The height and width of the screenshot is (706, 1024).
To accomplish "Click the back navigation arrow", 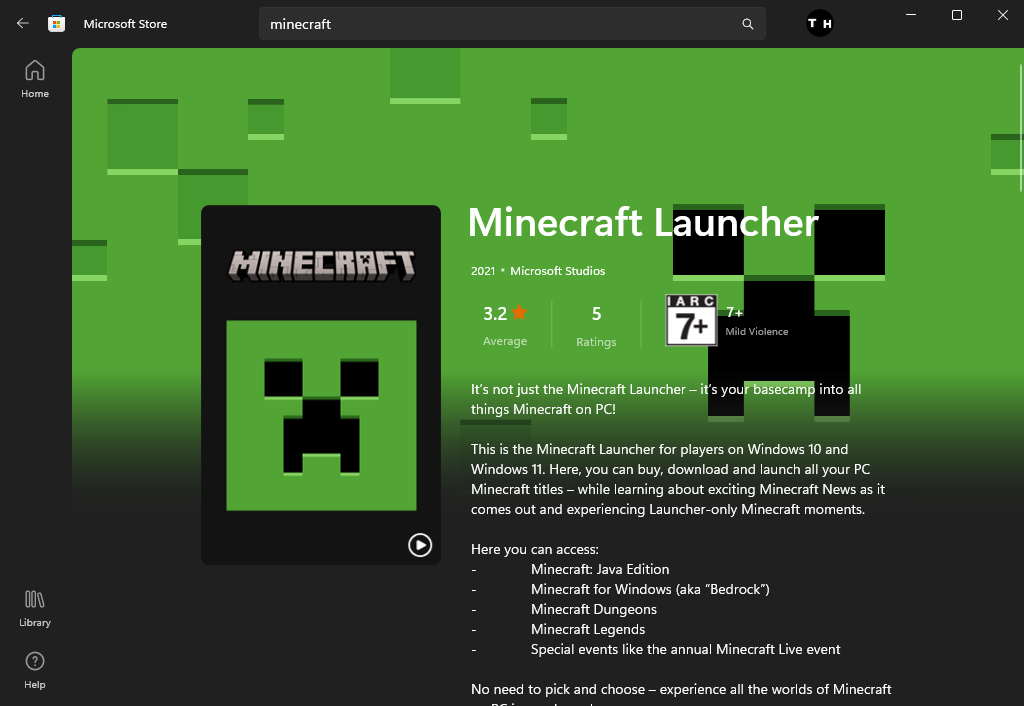I will coord(21,23).
